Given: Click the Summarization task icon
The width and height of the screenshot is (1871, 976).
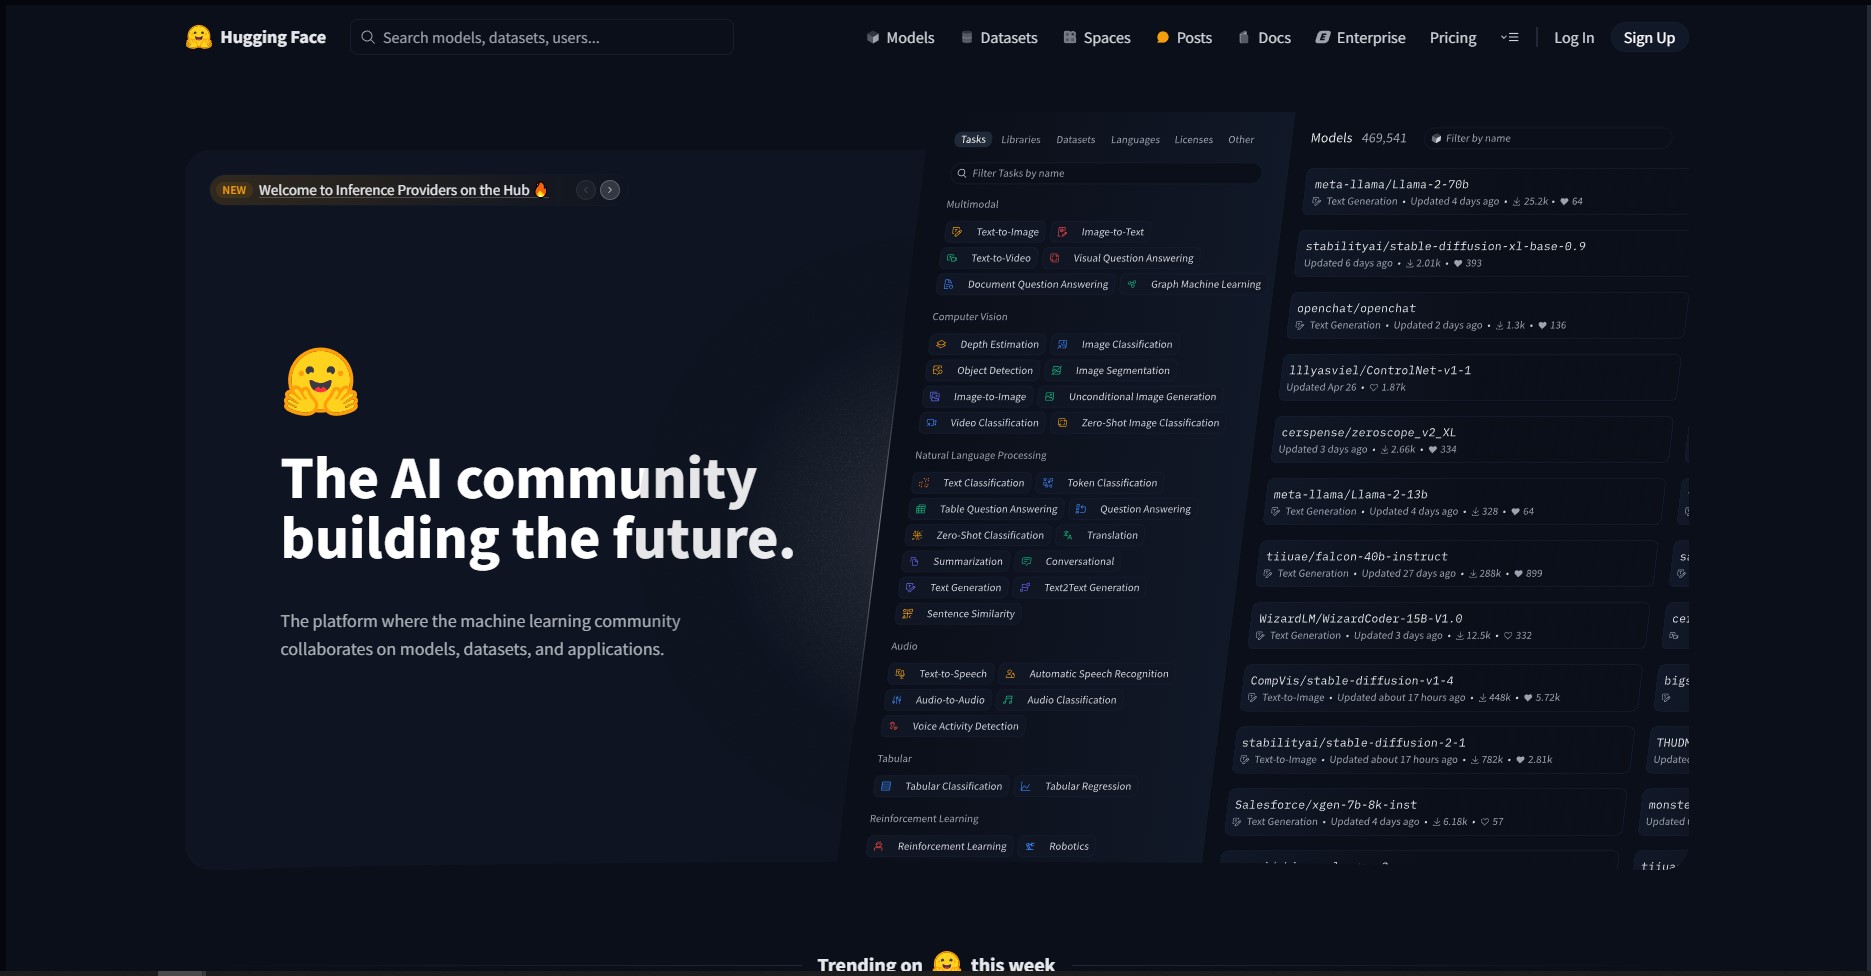Looking at the screenshot, I should point(914,561).
